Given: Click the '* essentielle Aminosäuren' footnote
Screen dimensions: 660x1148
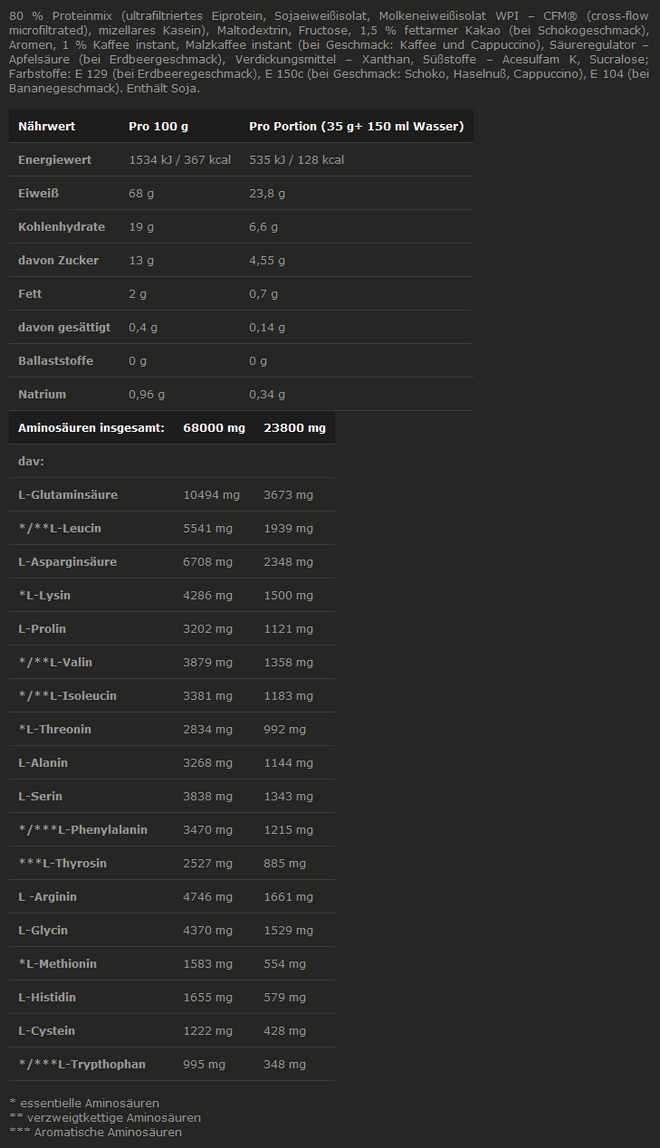Looking at the screenshot, I should coord(84,1103).
